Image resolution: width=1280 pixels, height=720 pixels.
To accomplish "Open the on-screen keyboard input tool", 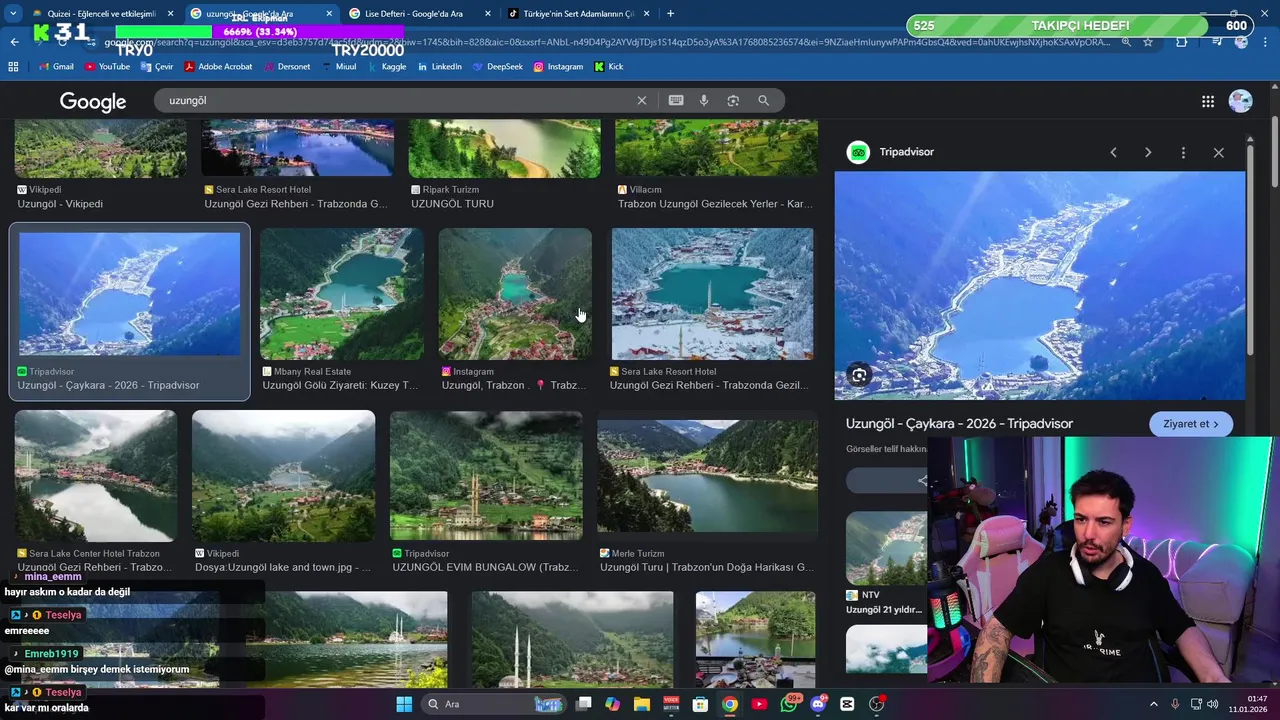I will pos(676,100).
